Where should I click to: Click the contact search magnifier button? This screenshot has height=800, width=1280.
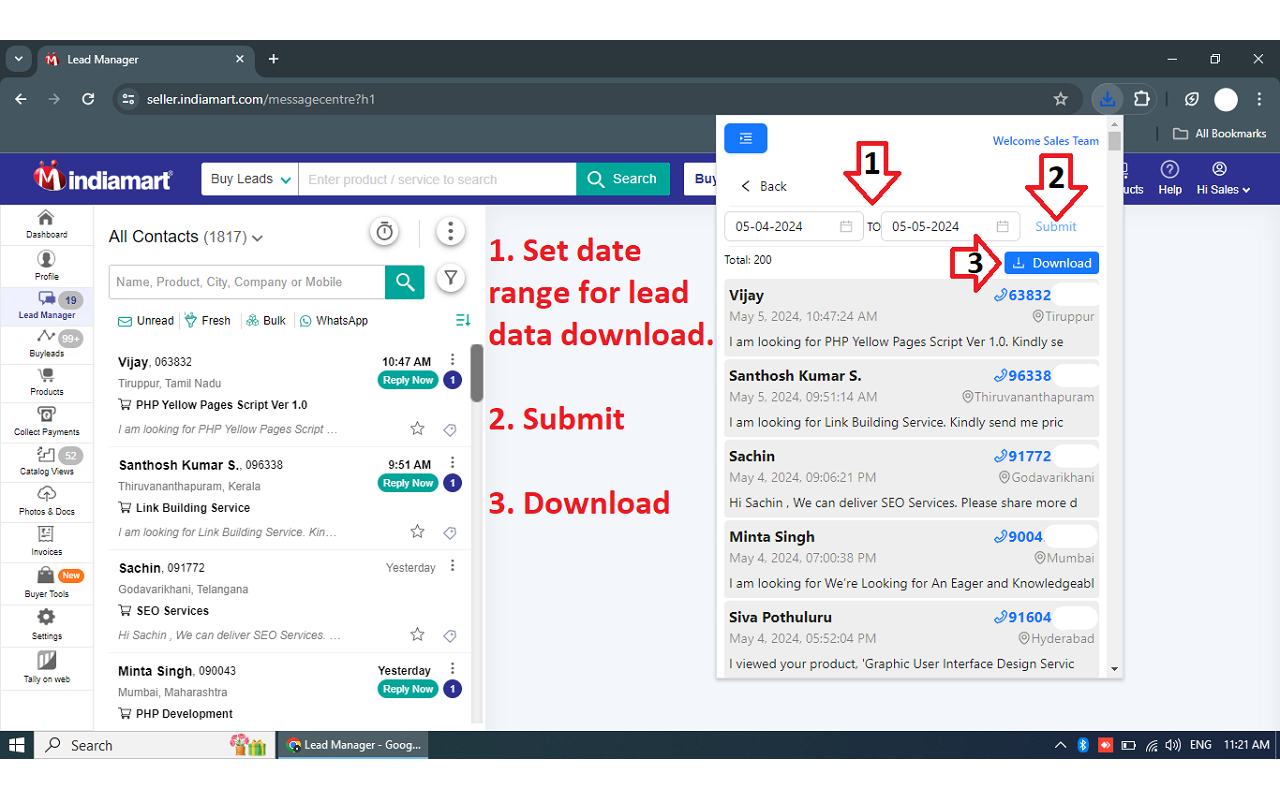(405, 282)
